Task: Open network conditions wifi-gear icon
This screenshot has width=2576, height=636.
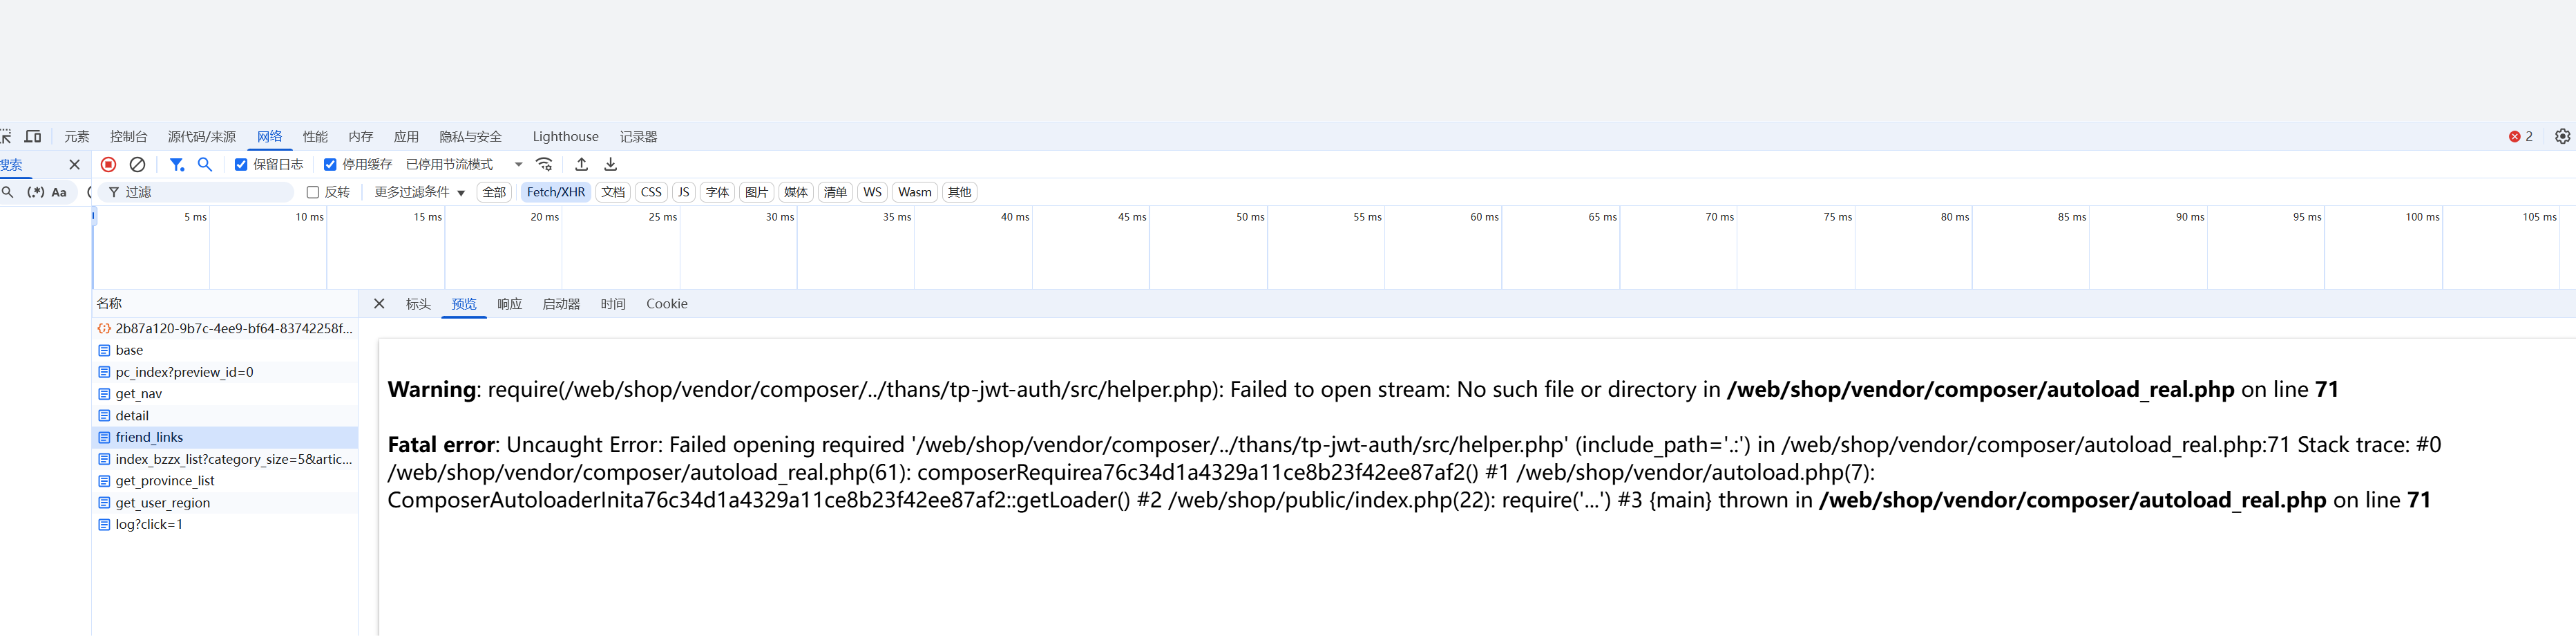Action: click(x=545, y=164)
